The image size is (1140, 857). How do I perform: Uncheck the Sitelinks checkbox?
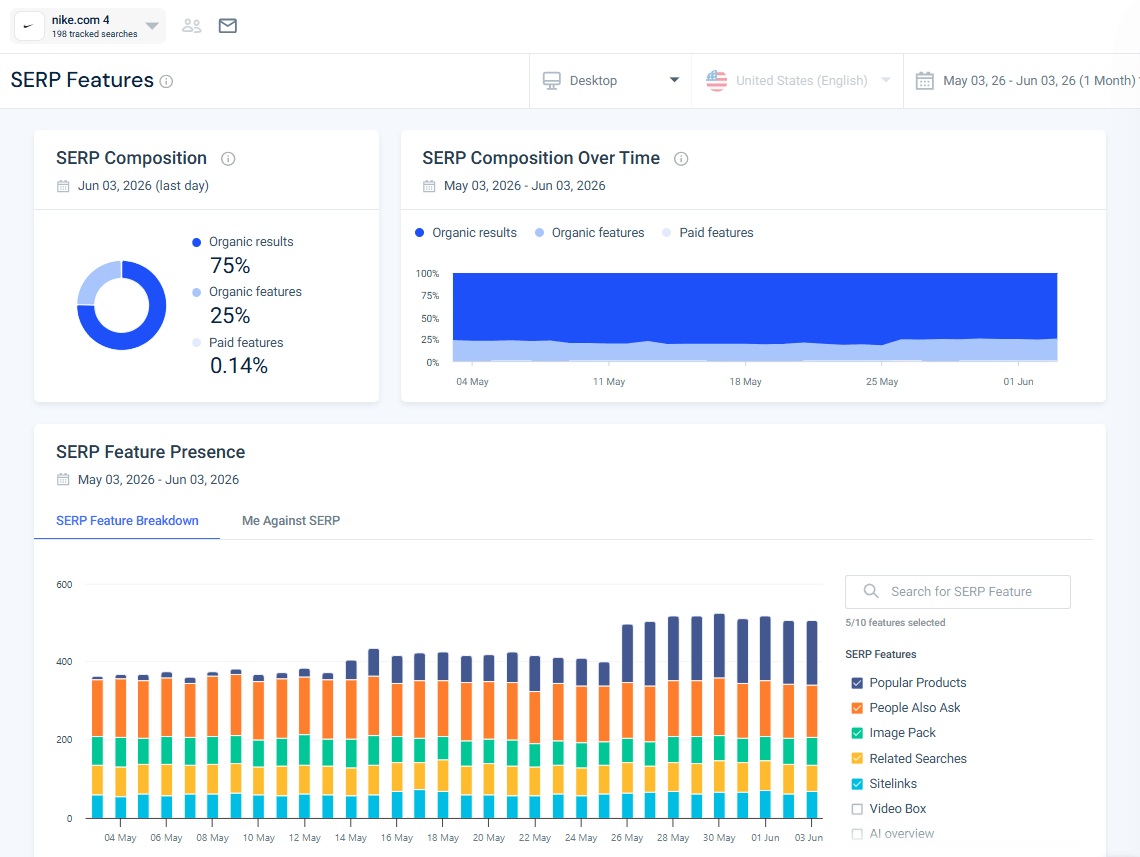(x=857, y=784)
